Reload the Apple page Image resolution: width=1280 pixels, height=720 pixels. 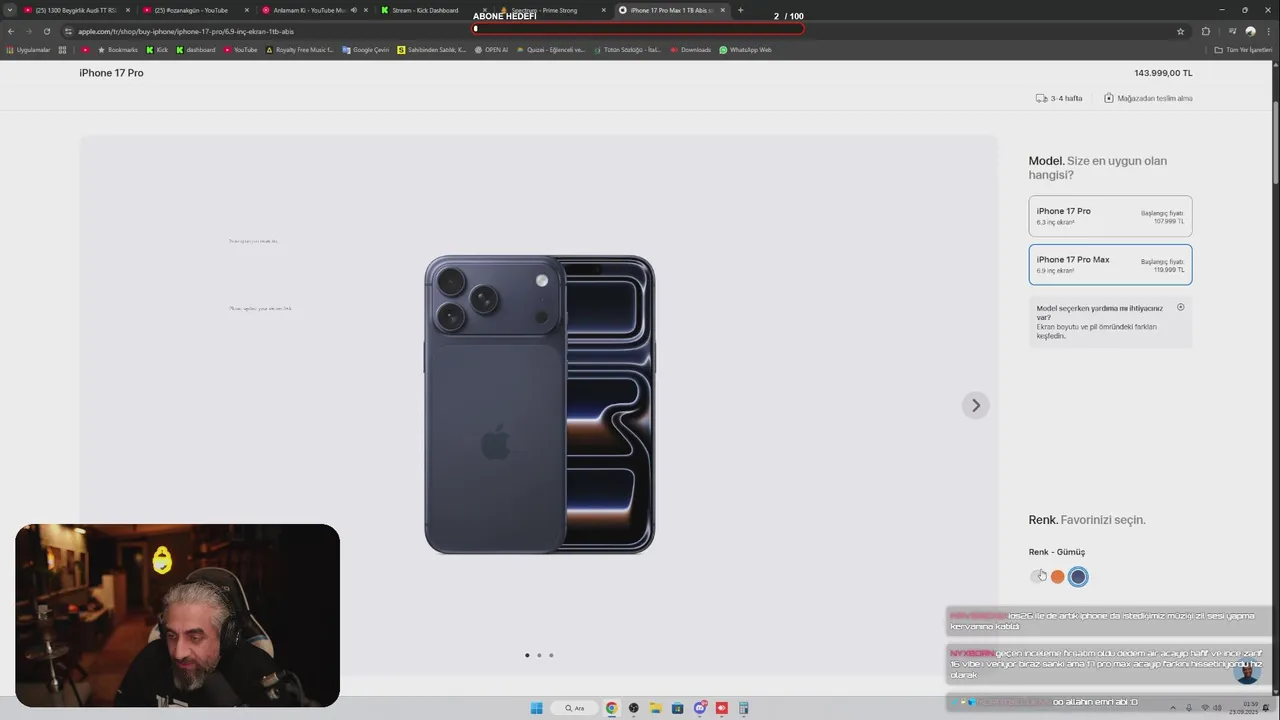pyautogui.click(x=46, y=31)
